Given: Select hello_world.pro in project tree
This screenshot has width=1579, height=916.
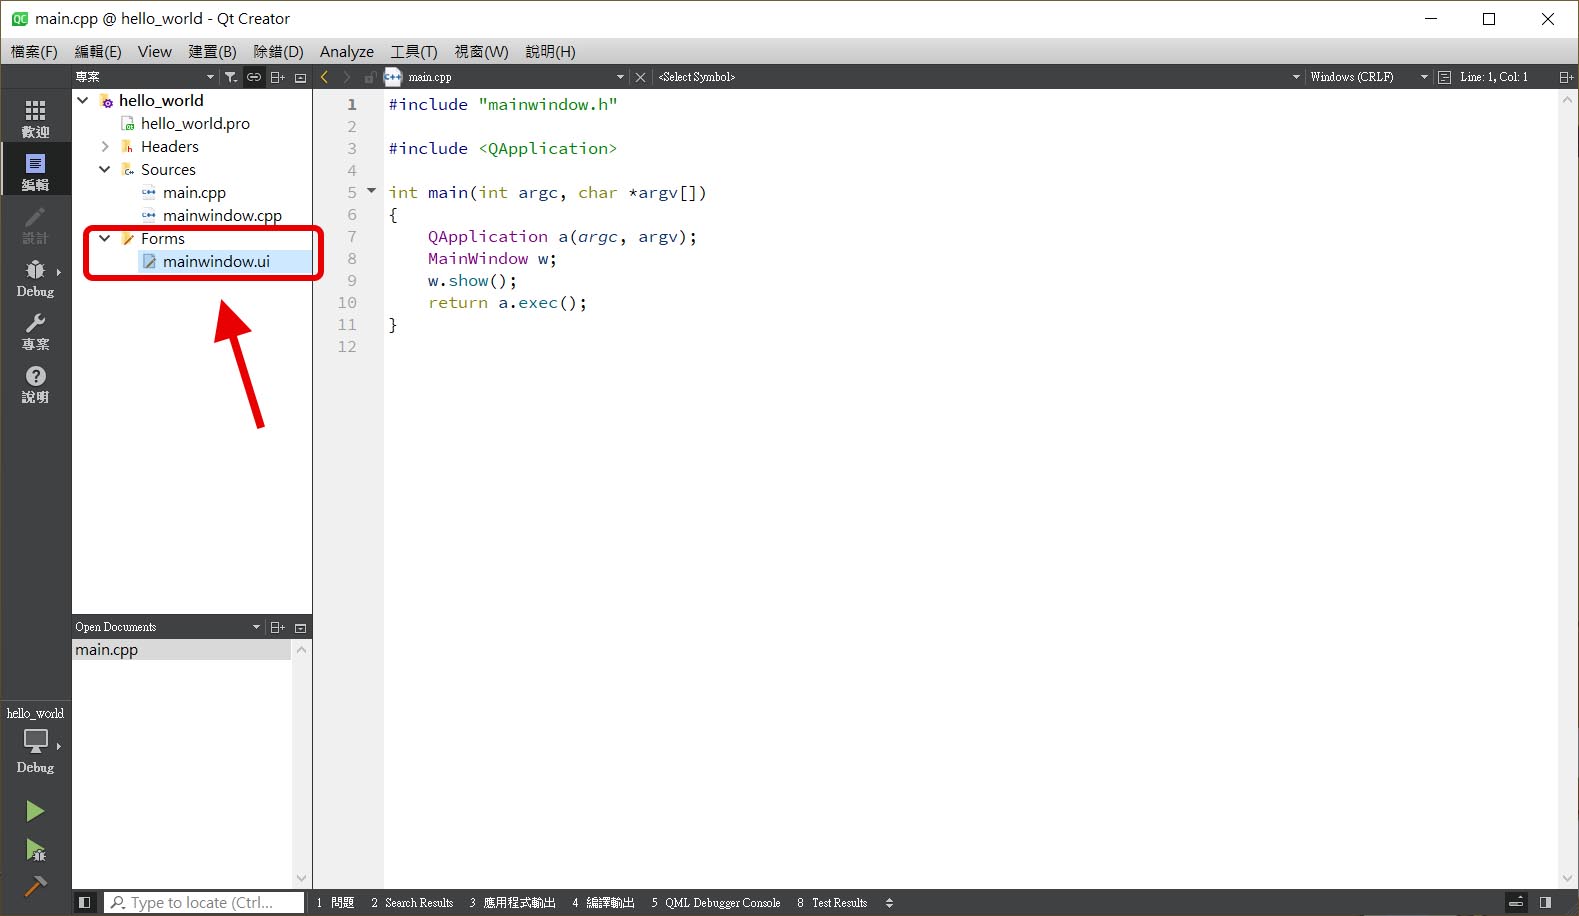Looking at the screenshot, I should [x=195, y=123].
